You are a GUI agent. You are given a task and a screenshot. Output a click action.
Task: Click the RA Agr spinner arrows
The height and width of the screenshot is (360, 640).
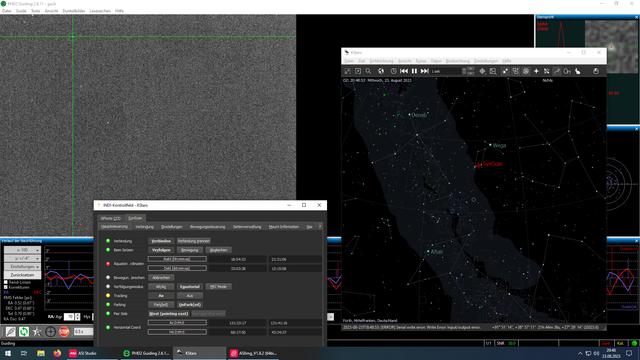click(78, 317)
